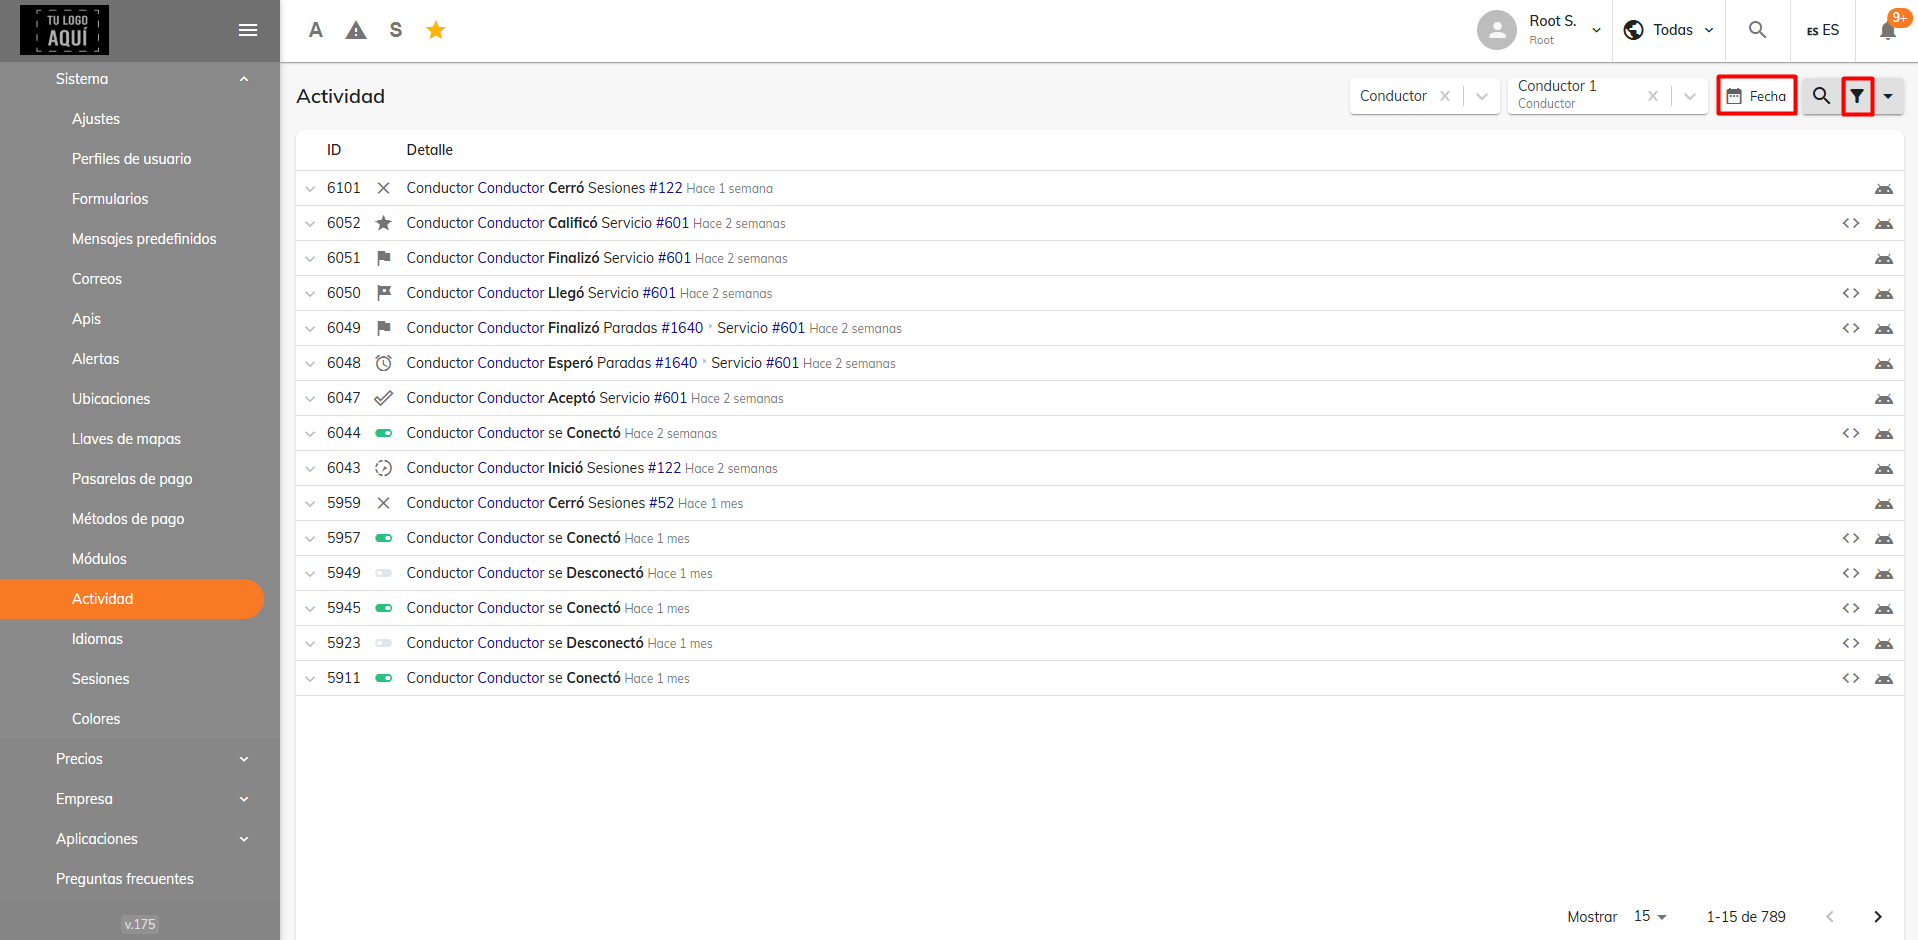Open dropdown arrow next to filter funnel
1918x940 pixels.
coord(1888,96)
